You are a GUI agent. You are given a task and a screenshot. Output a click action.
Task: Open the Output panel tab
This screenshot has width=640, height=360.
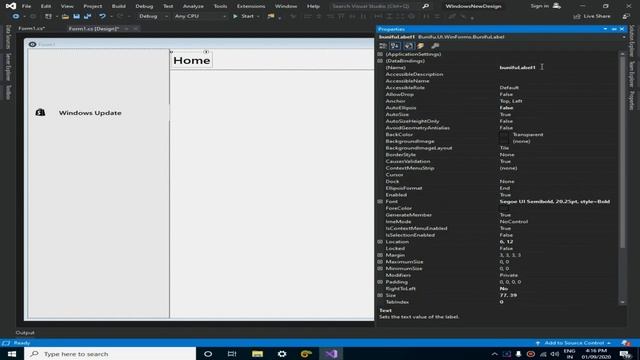pos(25,333)
